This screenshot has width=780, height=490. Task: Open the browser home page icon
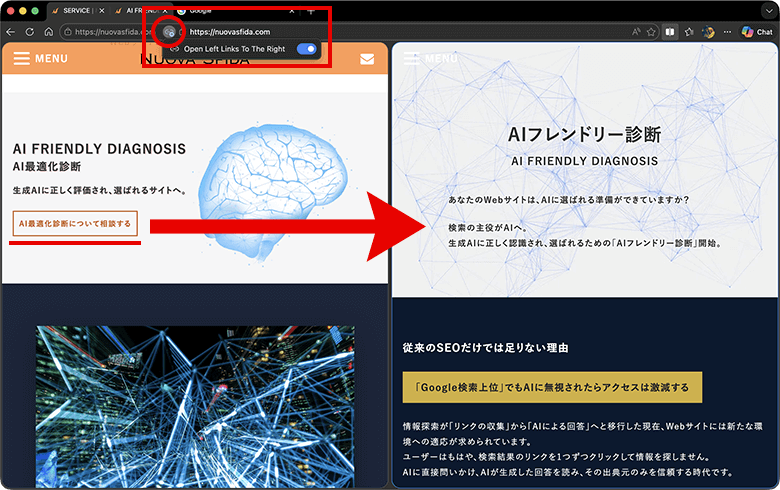49,32
